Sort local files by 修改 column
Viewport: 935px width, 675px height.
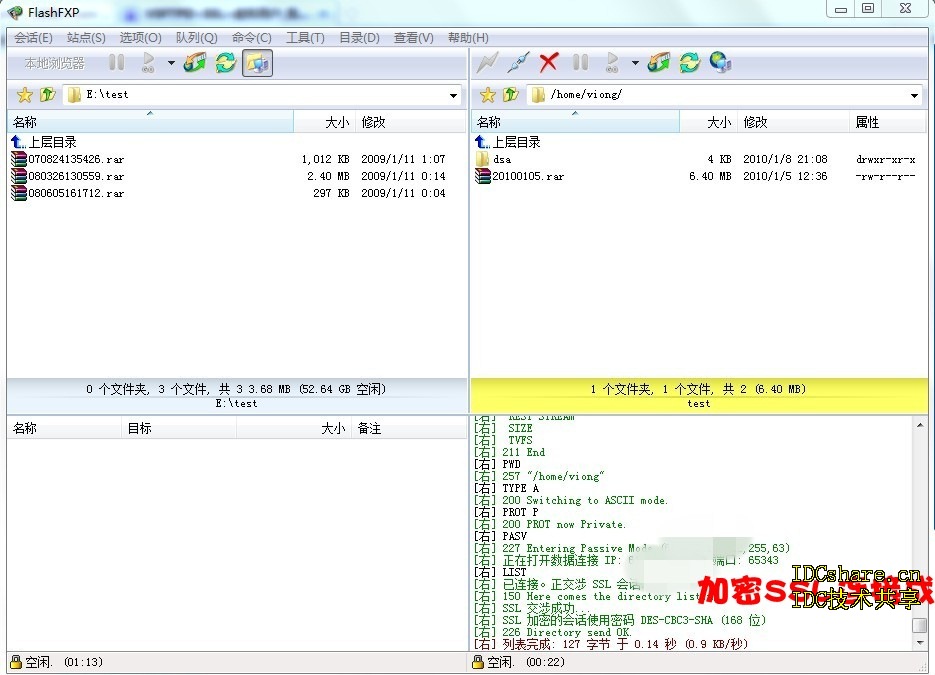(x=410, y=122)
